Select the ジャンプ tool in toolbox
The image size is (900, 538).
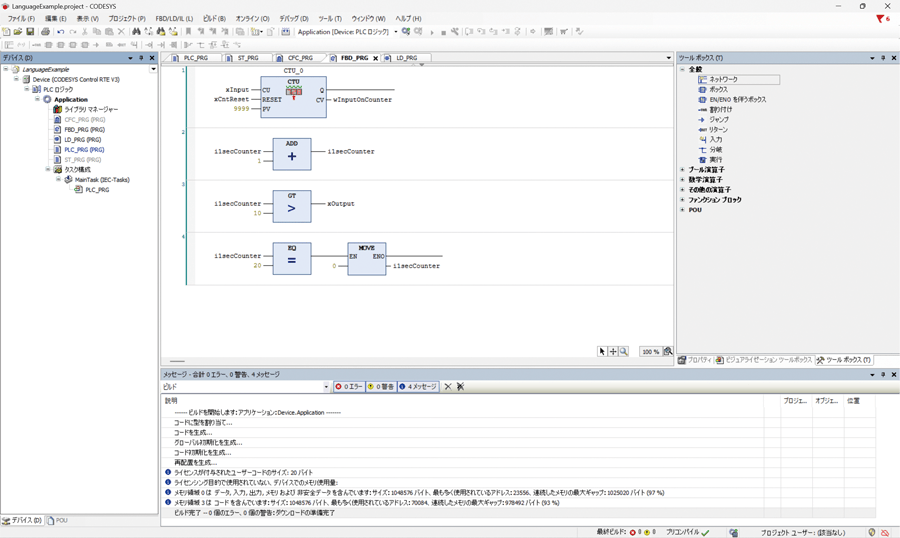tap(718, 120)
